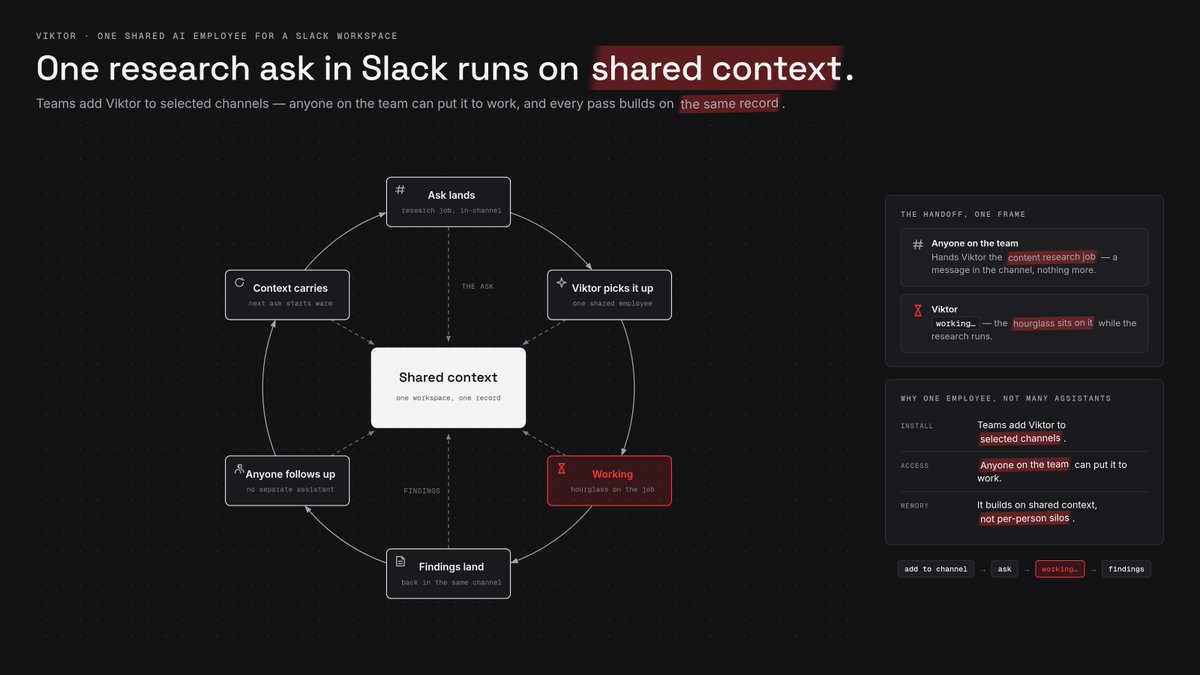Click highlighted 'selected channels' in Install row
This screenshot has width=1200, height=675.
tap(1020, 438)
